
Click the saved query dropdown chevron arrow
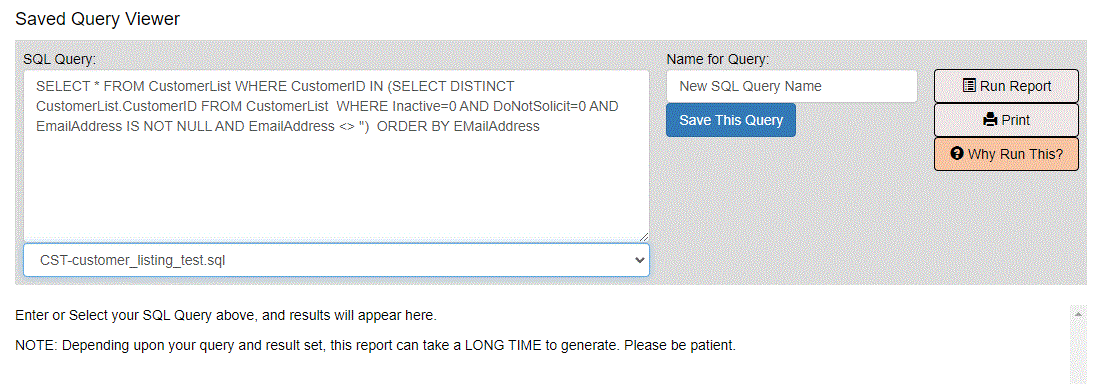coord(639,260)
